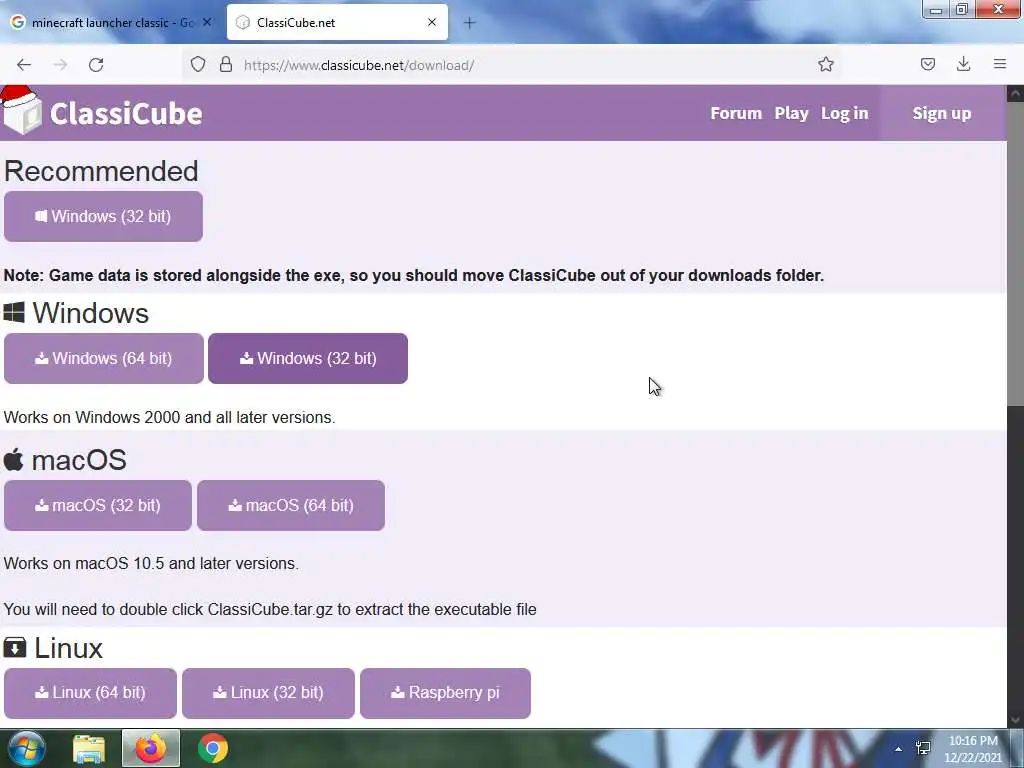
Task: Open the Firefox downloads panel
Action: [x=963, y=65]
